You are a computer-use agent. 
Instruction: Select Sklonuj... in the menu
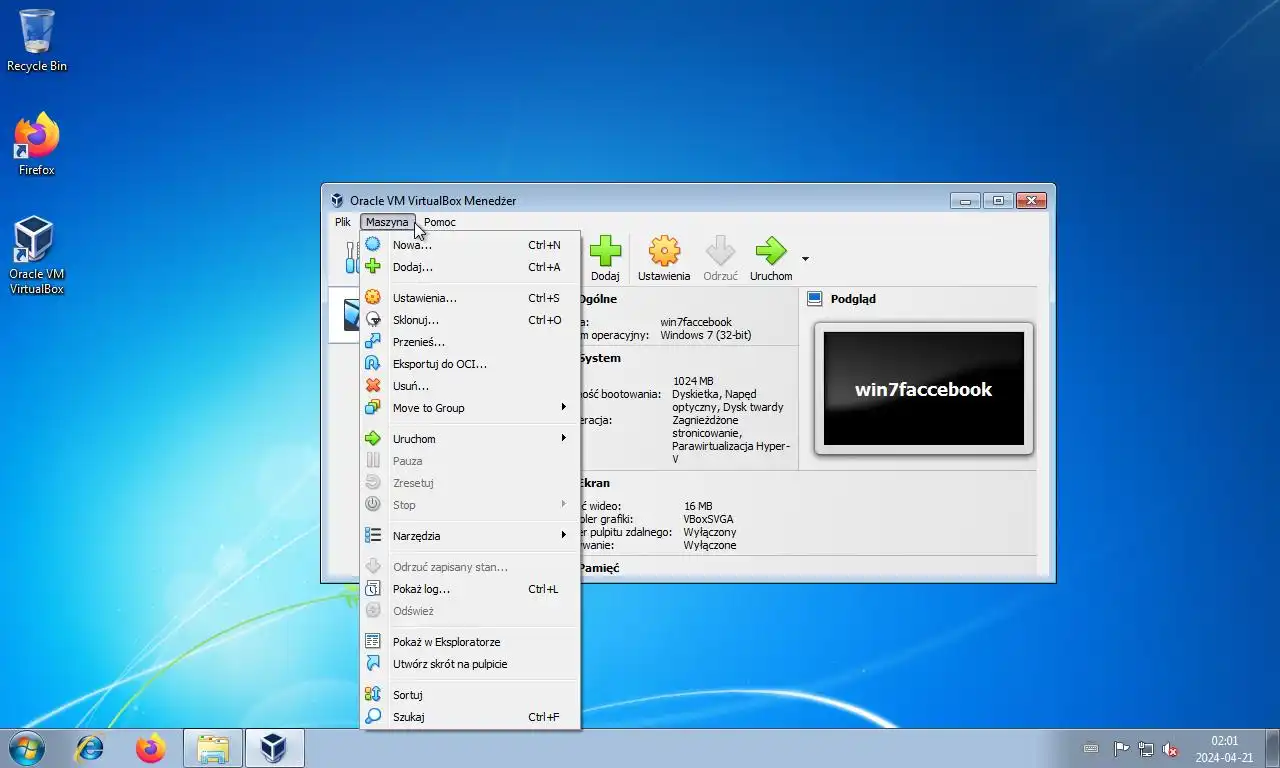click(470, 320)
